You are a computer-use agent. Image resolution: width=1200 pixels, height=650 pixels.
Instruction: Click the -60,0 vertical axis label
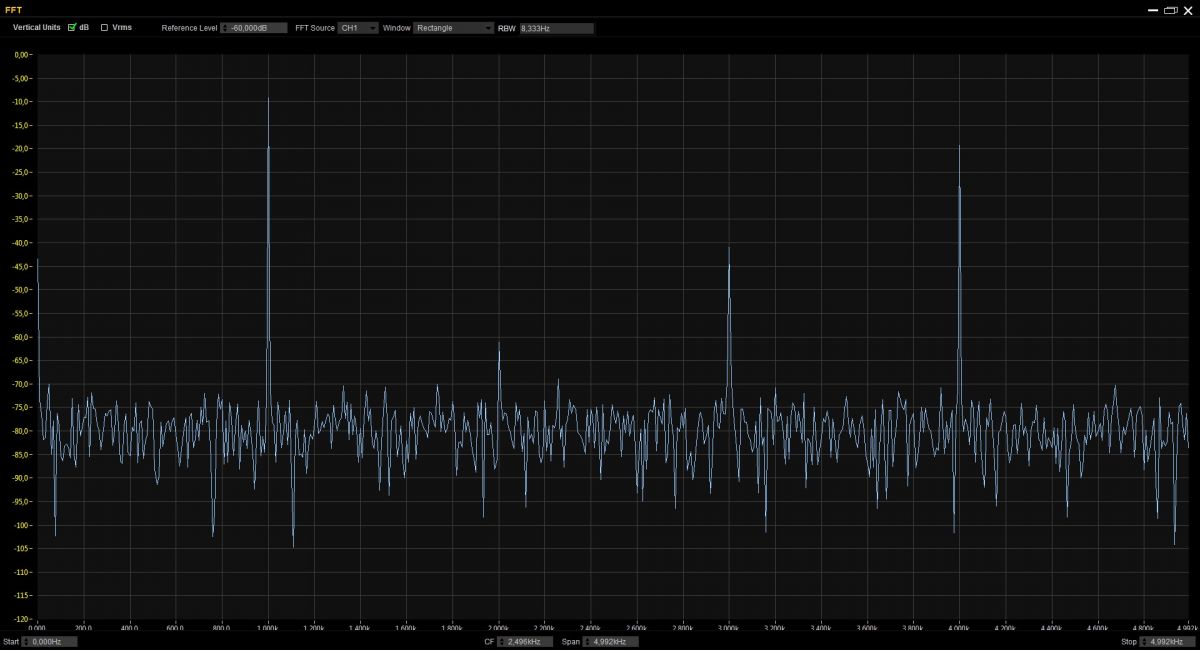coord(22,337)
